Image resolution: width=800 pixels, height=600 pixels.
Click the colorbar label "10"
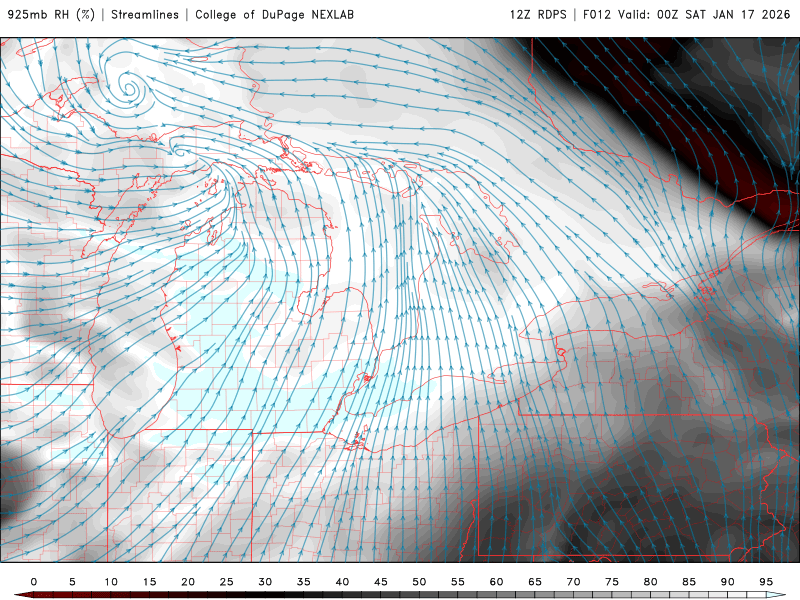point(111,582)
